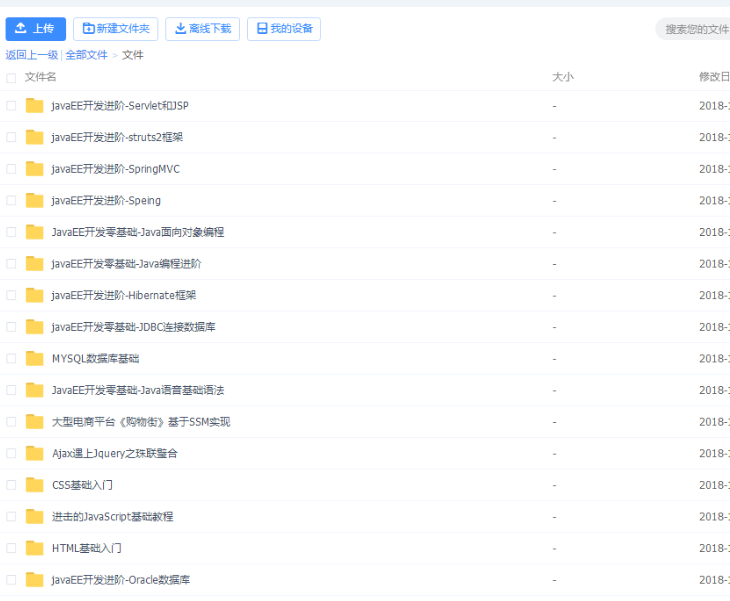The image size is (730, 601).
Task: Open folder name javaEE开发进阶-SpringMVC
Action: click(115, 169)
